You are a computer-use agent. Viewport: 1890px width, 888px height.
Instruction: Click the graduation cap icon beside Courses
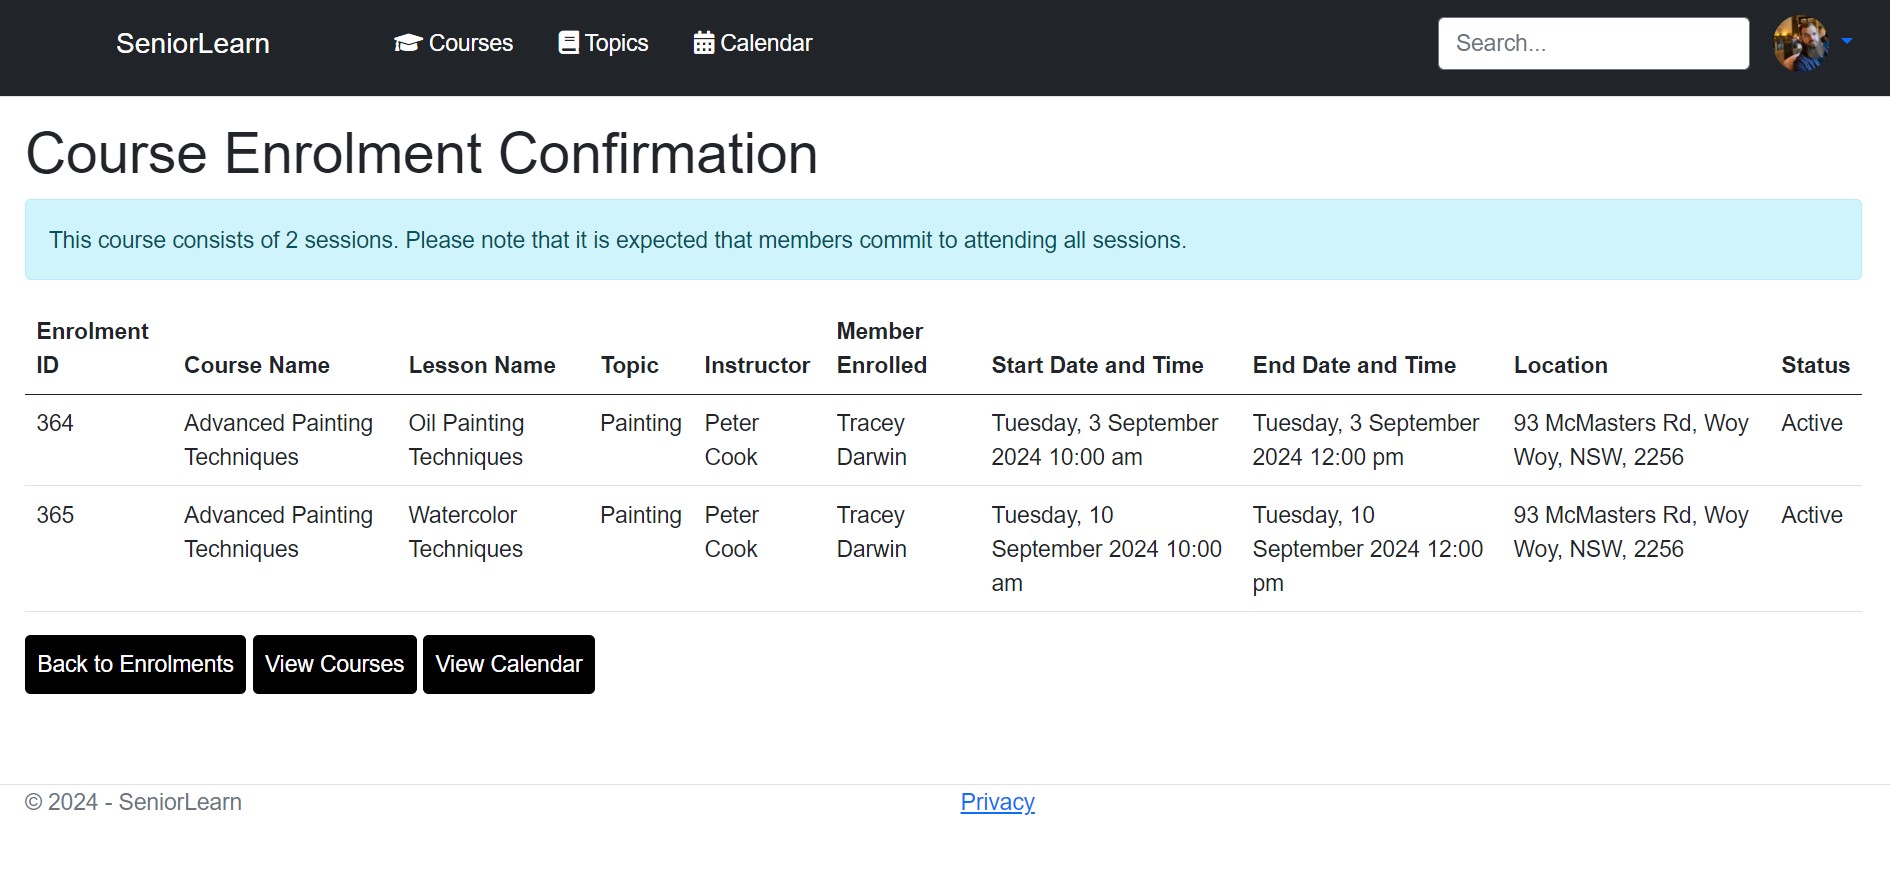[x=407, y=43]
